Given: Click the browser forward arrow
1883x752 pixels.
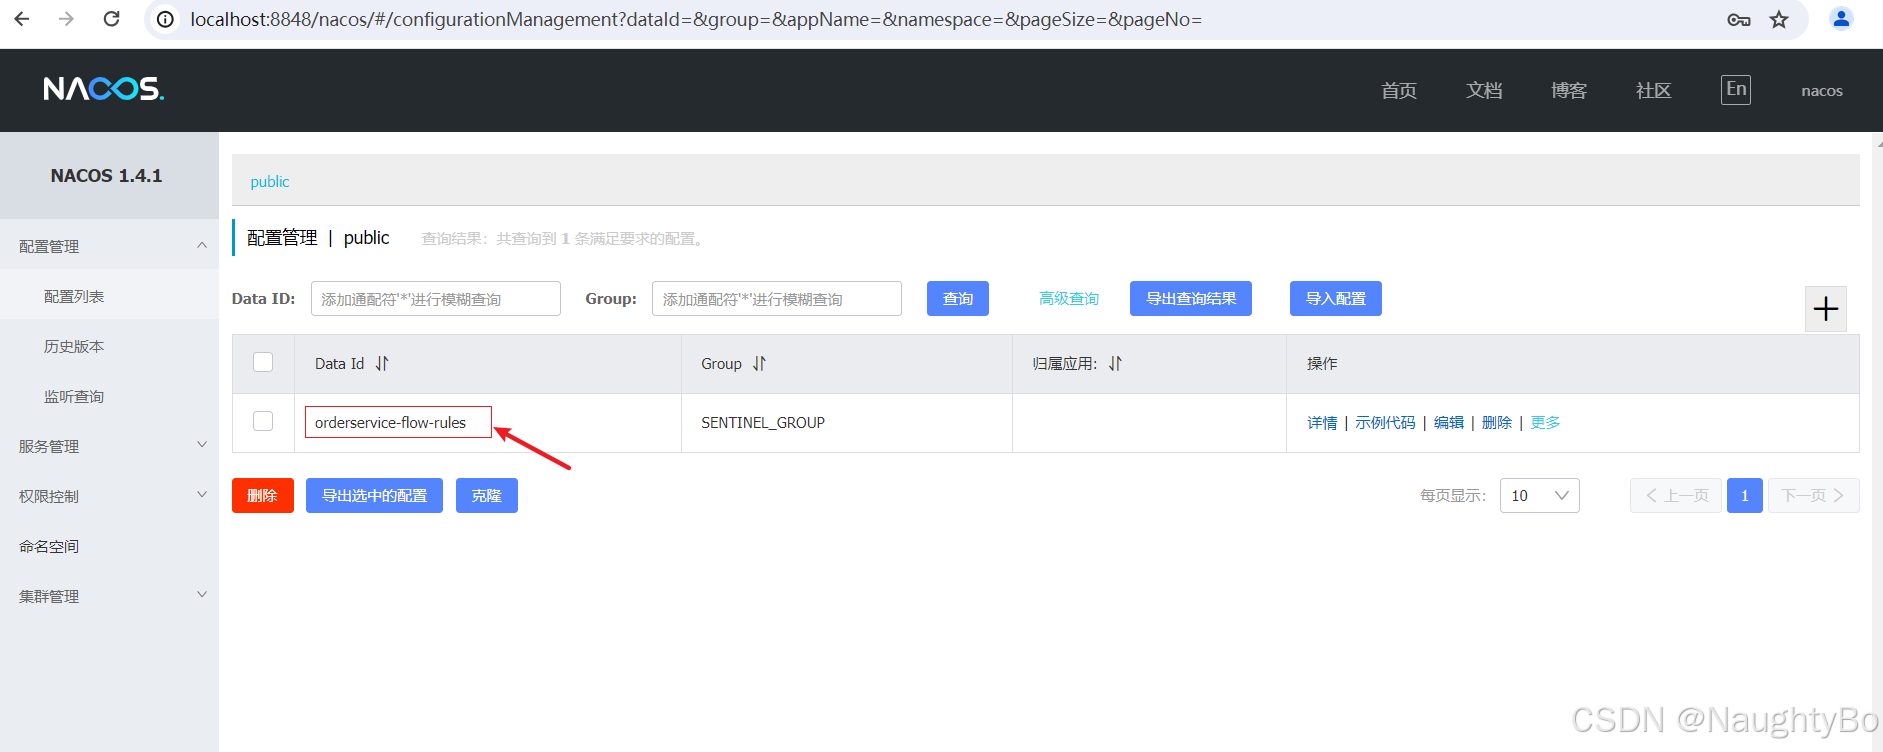Looking at the screenshot, I should coord(66,19).
